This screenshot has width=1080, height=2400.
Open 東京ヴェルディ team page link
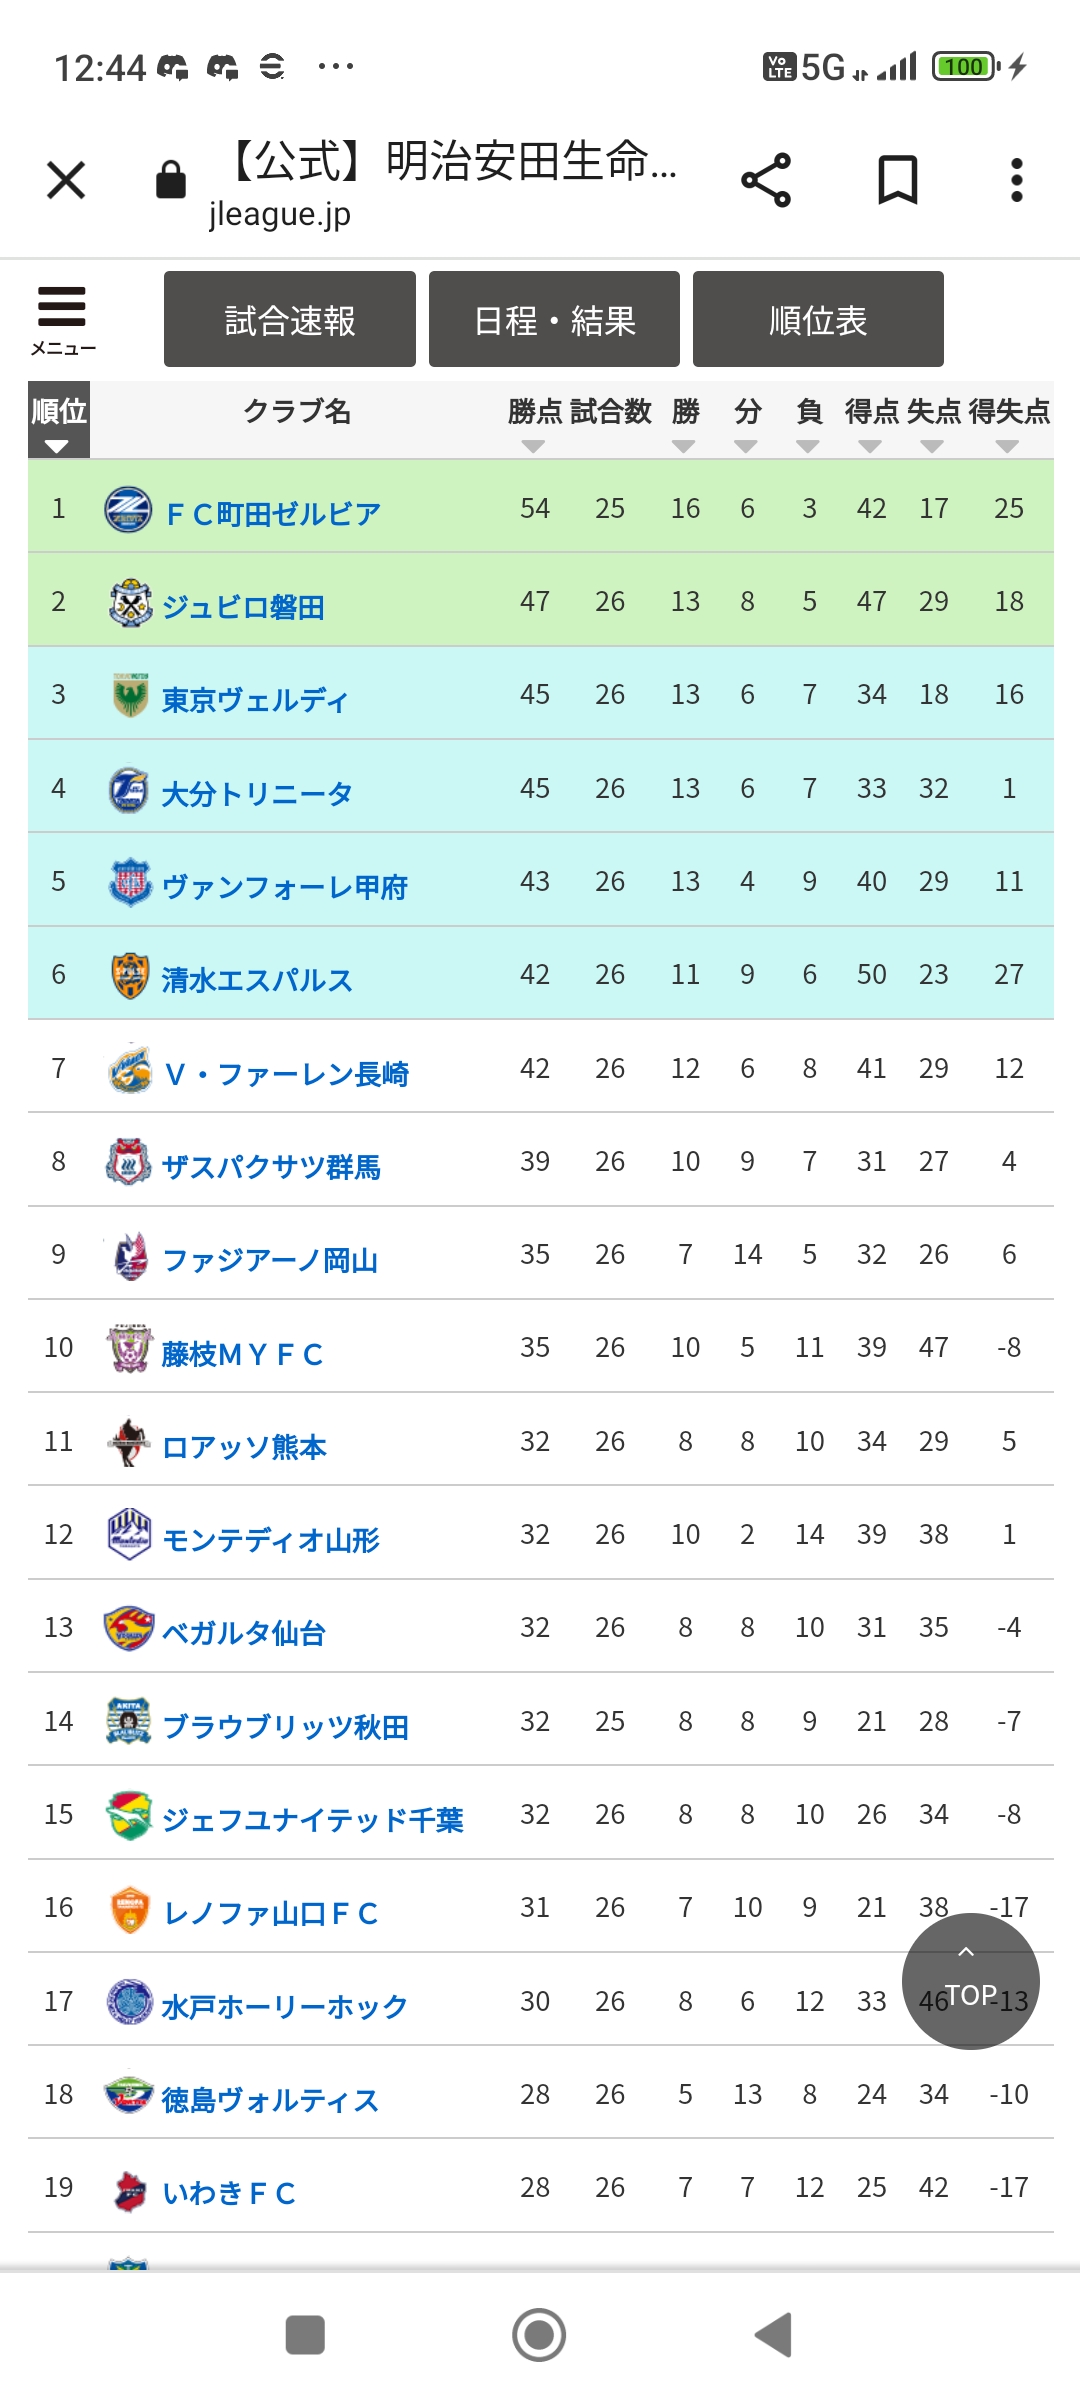click(255, 700)
